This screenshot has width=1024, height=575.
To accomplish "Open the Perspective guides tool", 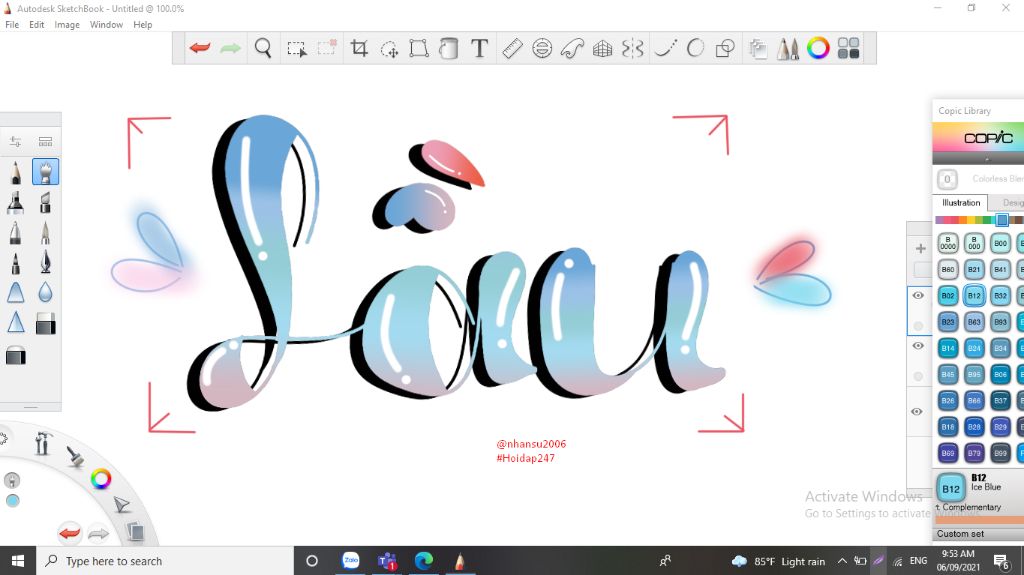I will pos(603,48).
